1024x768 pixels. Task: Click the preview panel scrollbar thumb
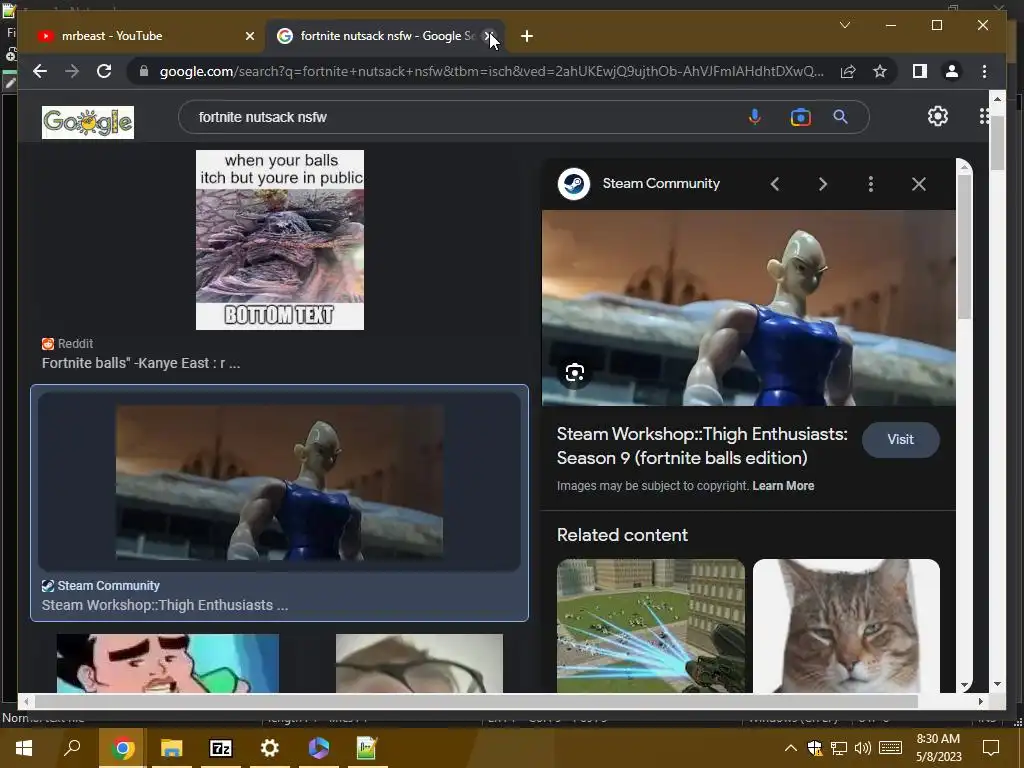[965, 247]
